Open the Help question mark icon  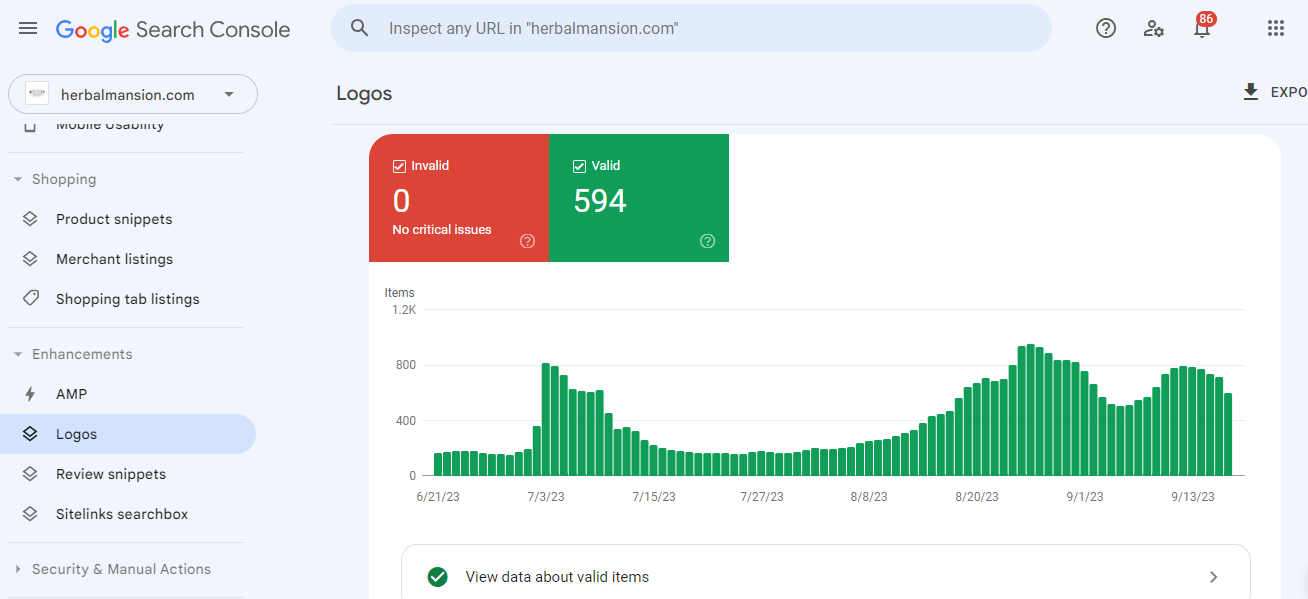(x=1106, y=28)
